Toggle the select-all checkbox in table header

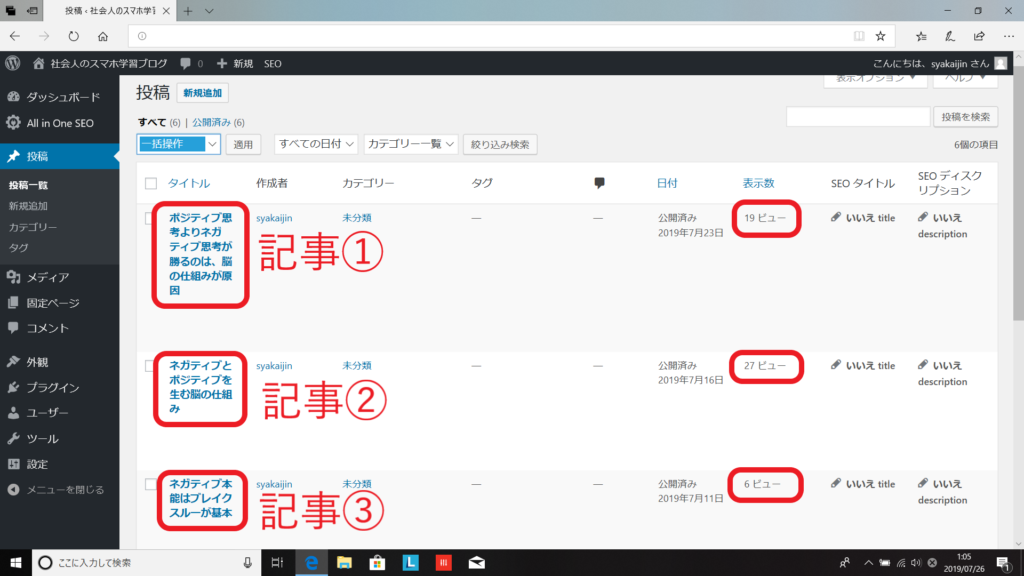pos(151,184)
